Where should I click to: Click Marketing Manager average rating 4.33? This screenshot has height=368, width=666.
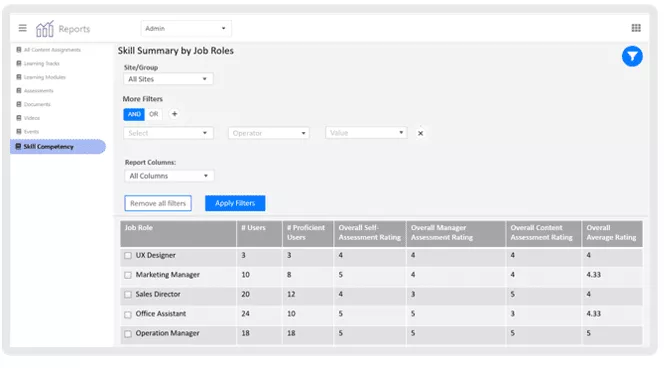(x=593, y=275)
